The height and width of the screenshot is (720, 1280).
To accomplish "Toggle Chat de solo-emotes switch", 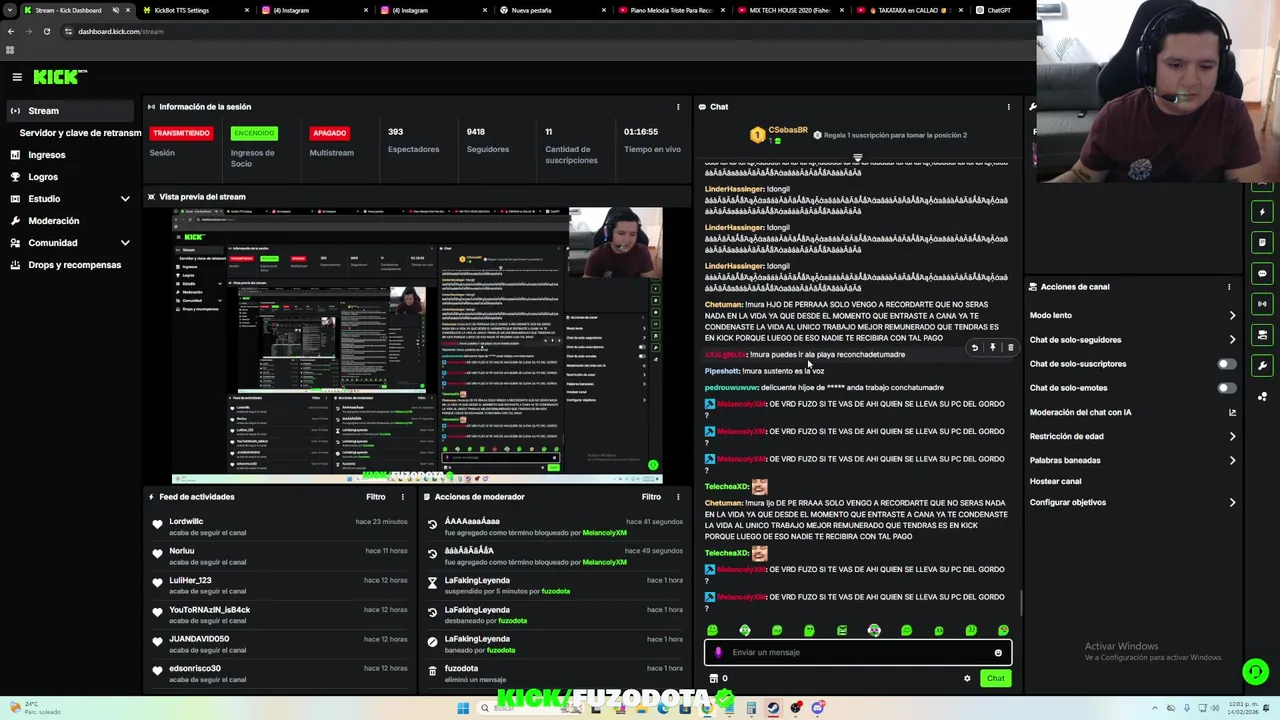I will (x=1226, y=388).
